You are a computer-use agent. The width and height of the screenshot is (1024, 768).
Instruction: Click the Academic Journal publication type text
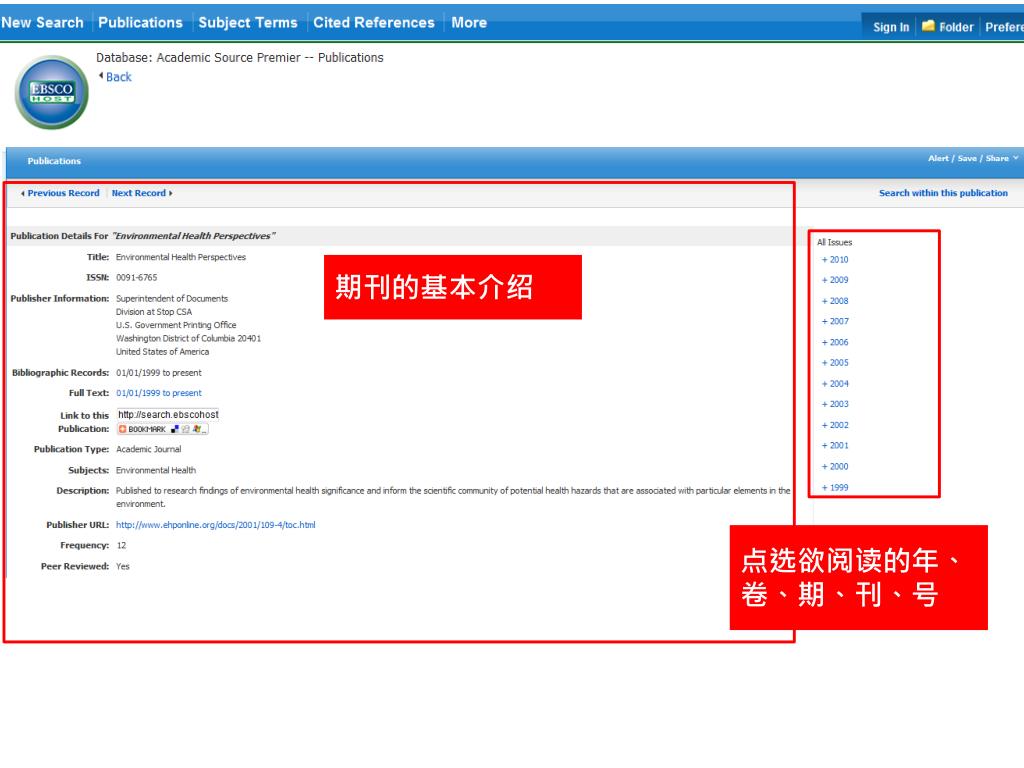(x=148, y=449)
